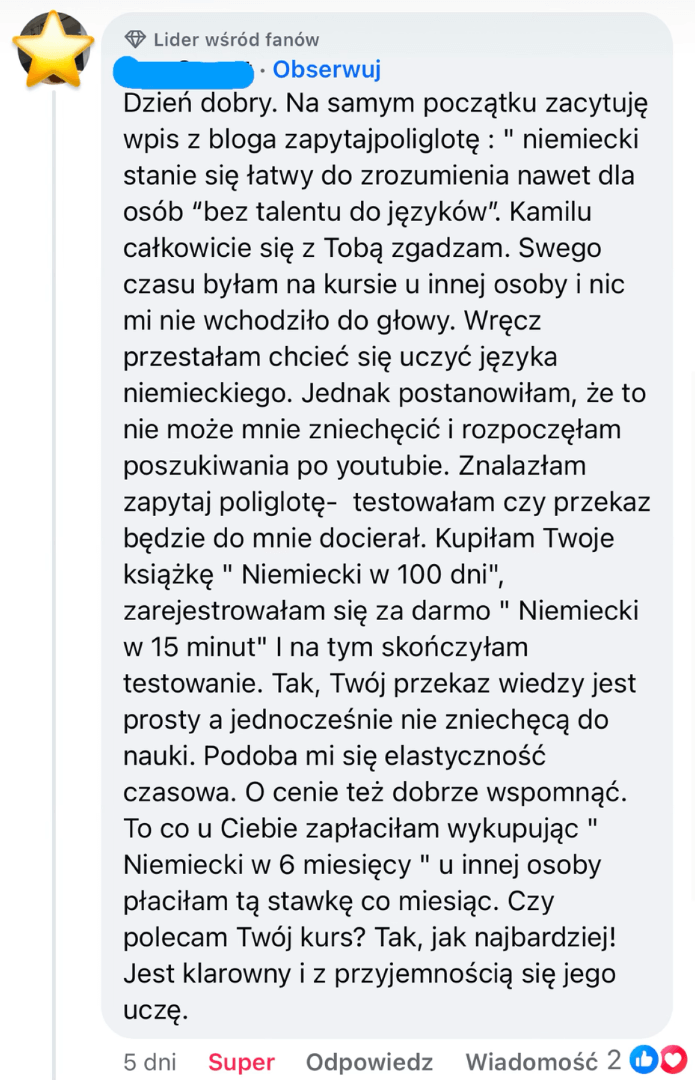This screenshot has height=1080, width=695.
Task: Show reactions list by clicking count "2"
Action: pyautogui.click(x=614, y=1060)
